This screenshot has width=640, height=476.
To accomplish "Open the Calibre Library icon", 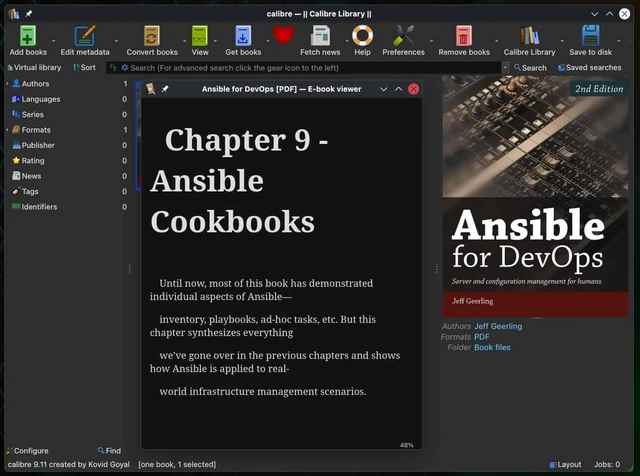I will tap(529, 36).
